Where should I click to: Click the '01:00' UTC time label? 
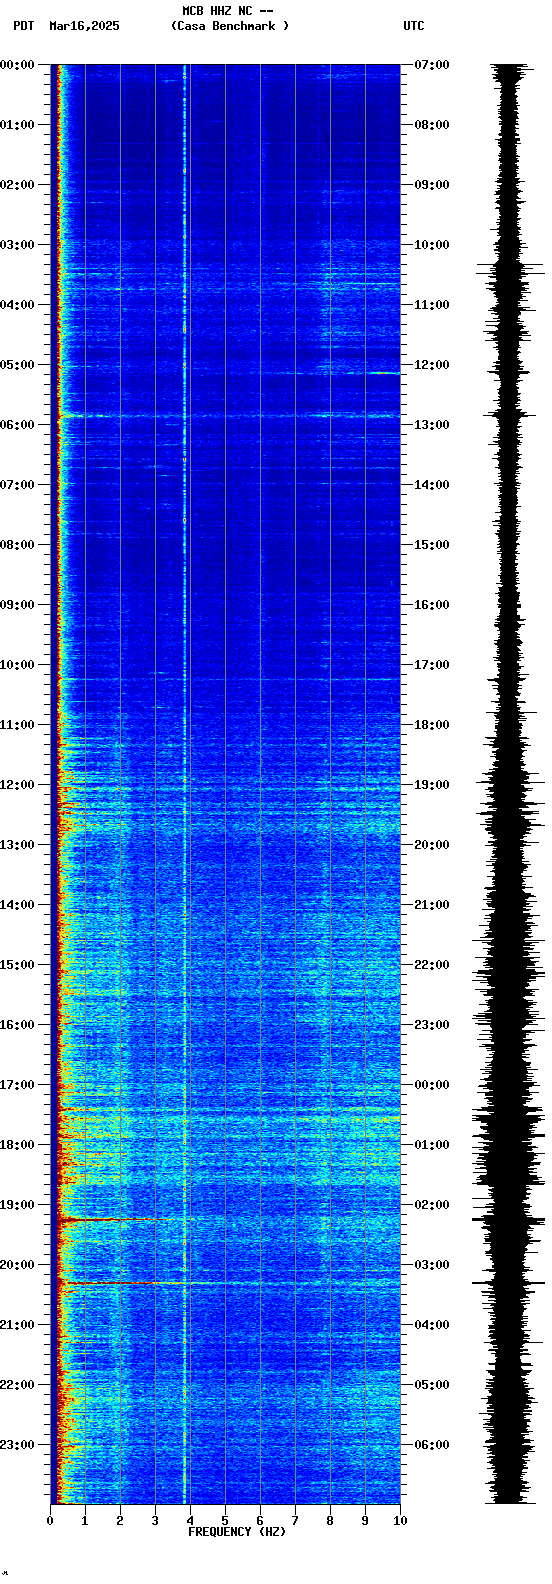(432, 1145)
